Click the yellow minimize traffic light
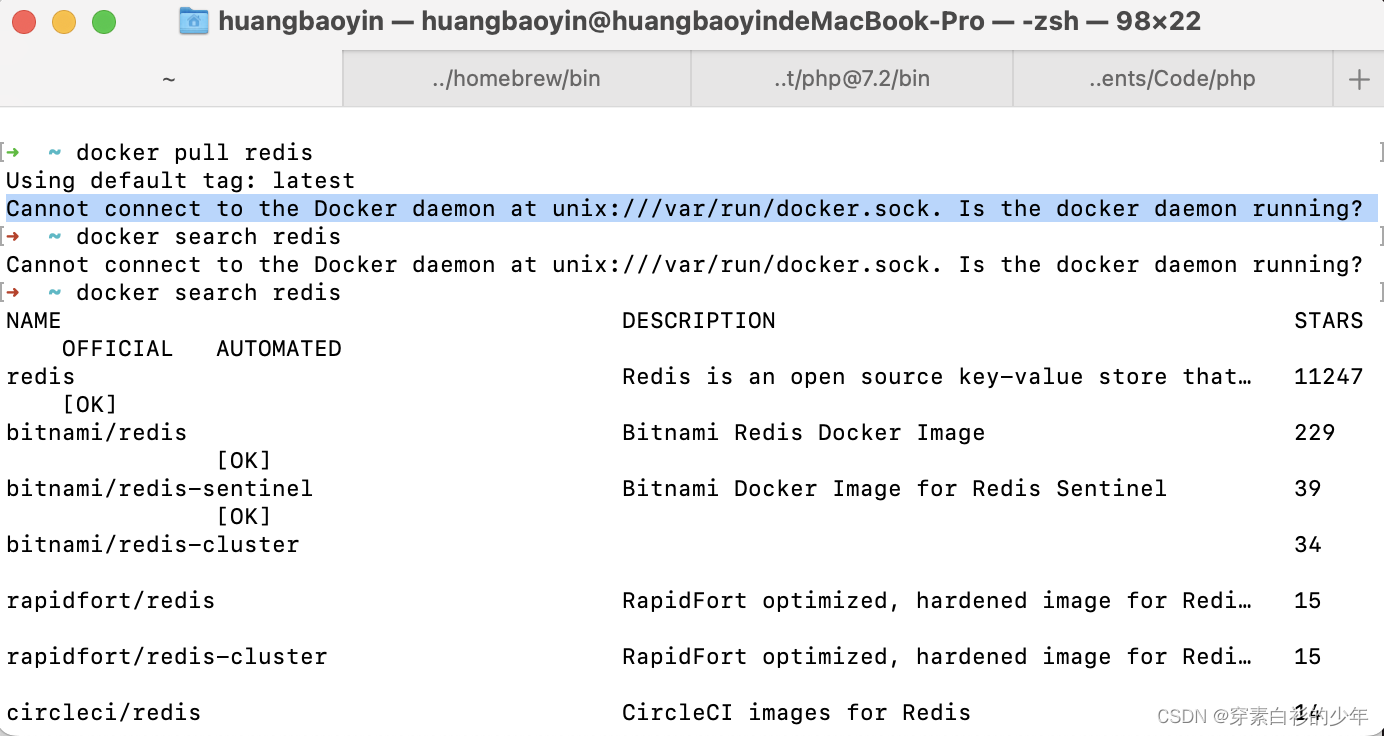This screenshot has width=1384, height=736. point(63,19)
